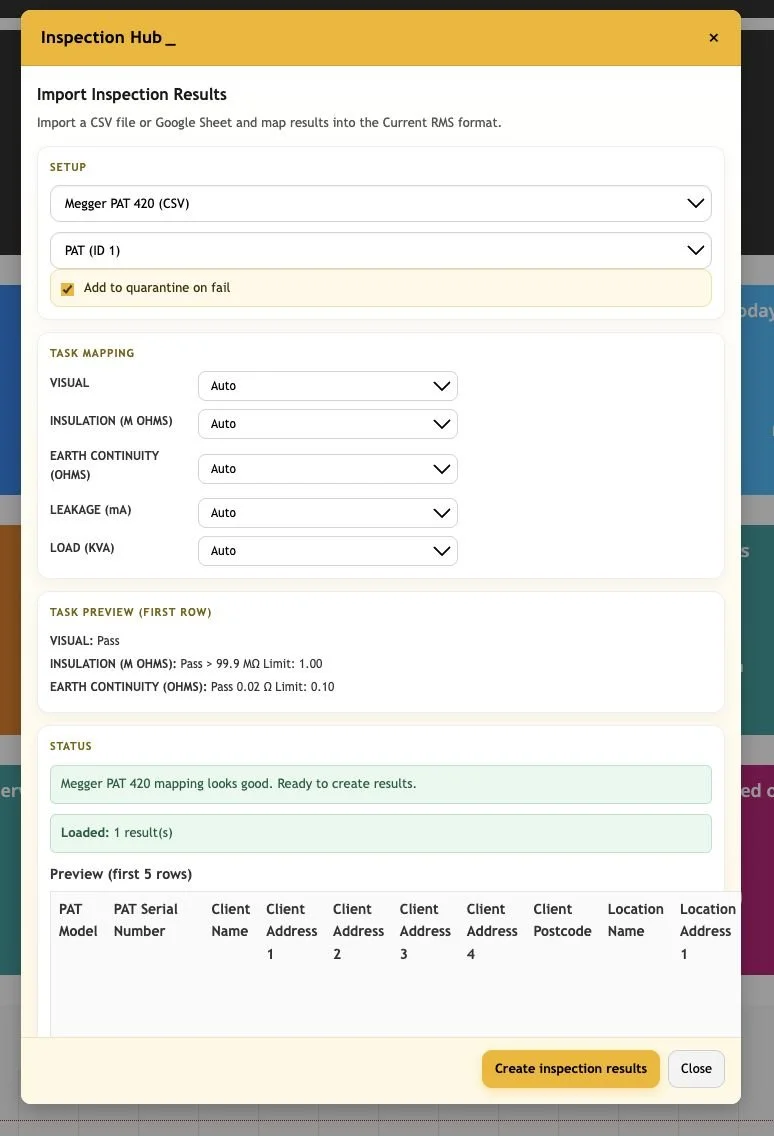Screen dimensions: 774x1136
Task: Click the Client Address 1 column header
Action: 291,932
